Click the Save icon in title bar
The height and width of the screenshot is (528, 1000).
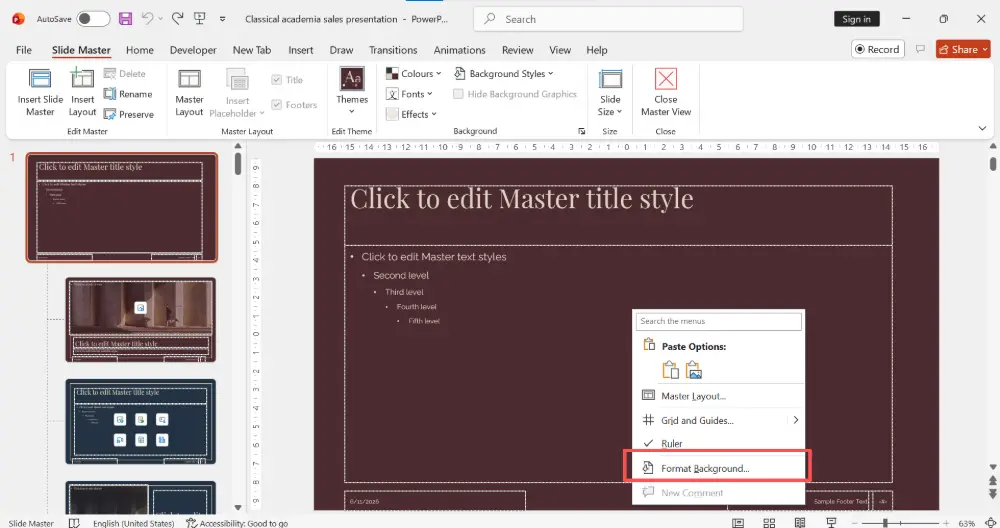pyautogui.click(x=126, y=19)
